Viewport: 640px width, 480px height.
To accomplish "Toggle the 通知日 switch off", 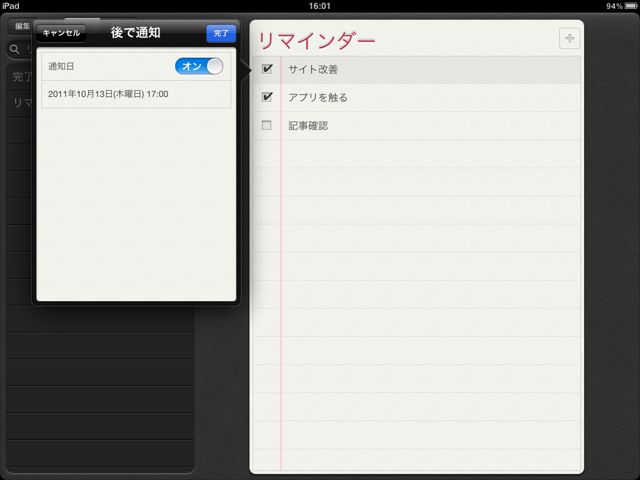I will [199, 66].
